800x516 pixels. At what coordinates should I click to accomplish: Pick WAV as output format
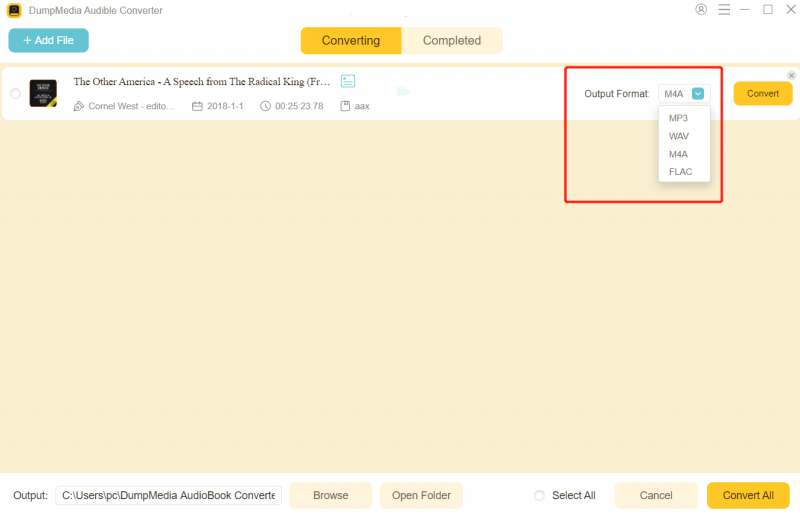(x=679, y=136)
